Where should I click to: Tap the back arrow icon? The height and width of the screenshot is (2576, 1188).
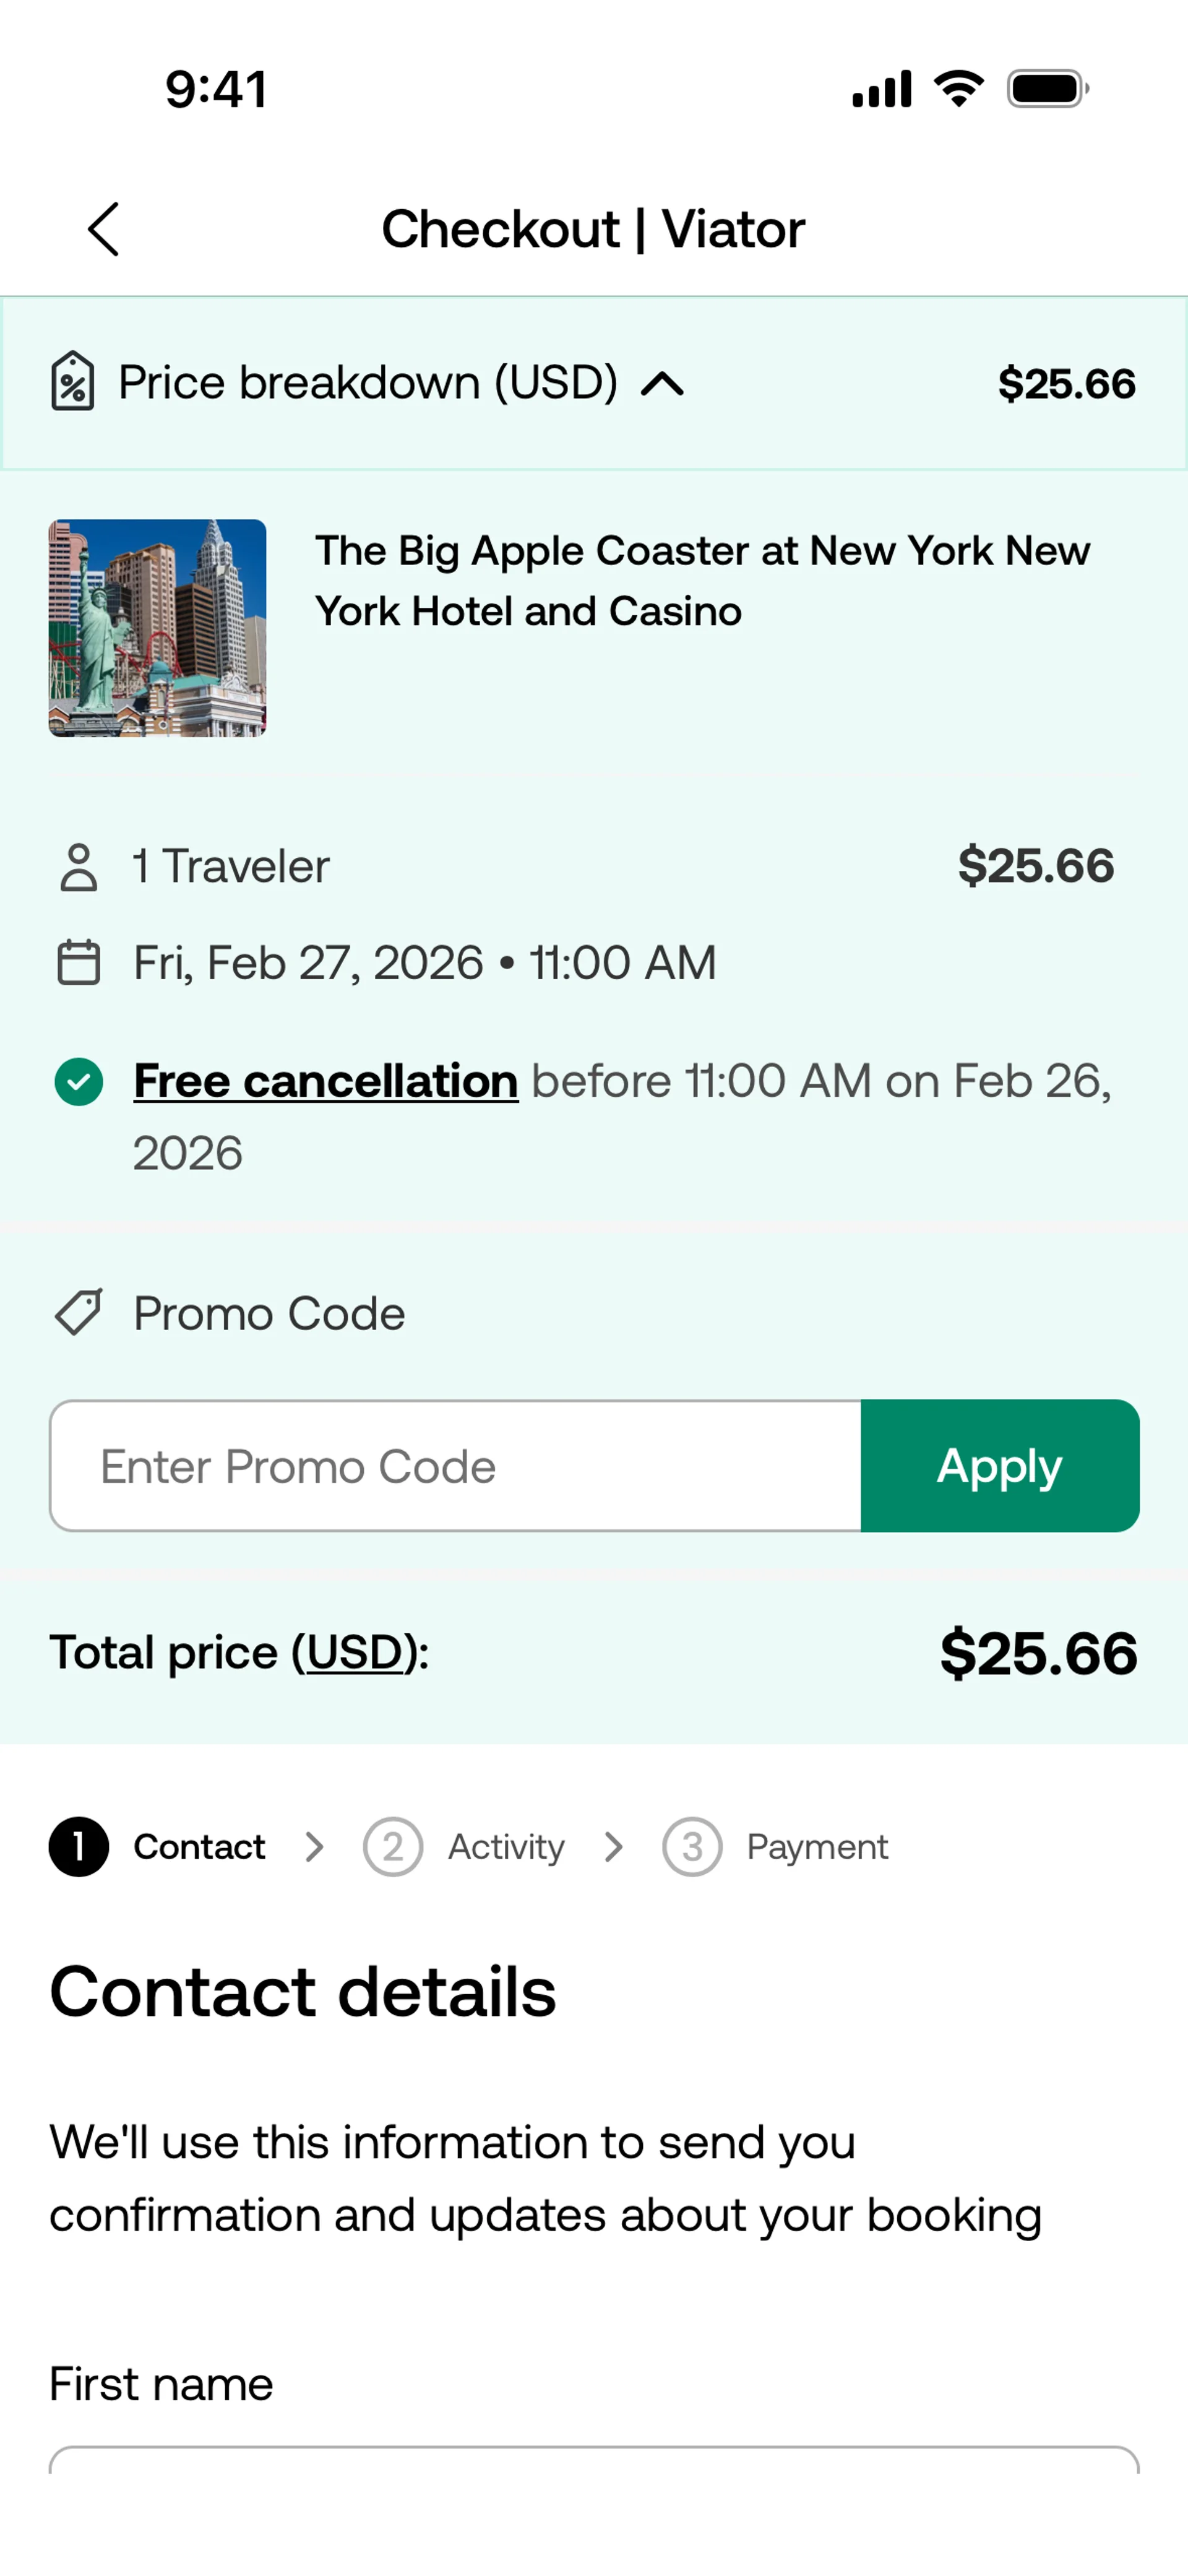(104, 229)
